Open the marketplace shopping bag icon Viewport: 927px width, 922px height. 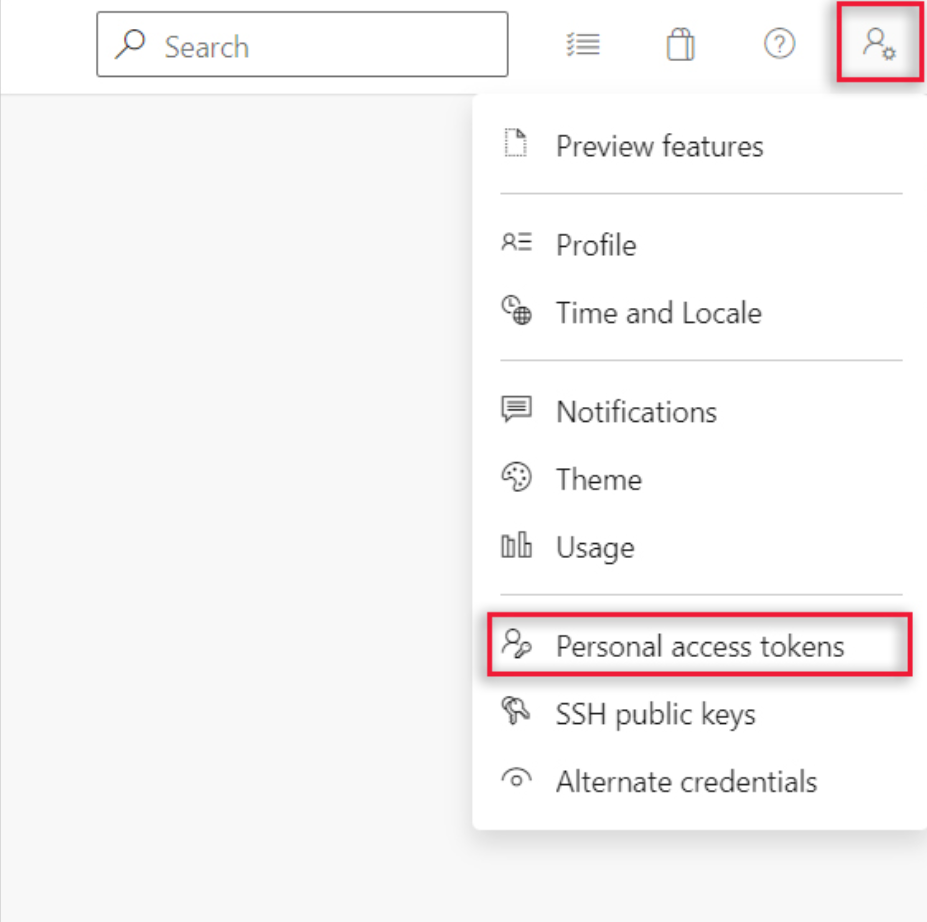click(x=681, y=45)
